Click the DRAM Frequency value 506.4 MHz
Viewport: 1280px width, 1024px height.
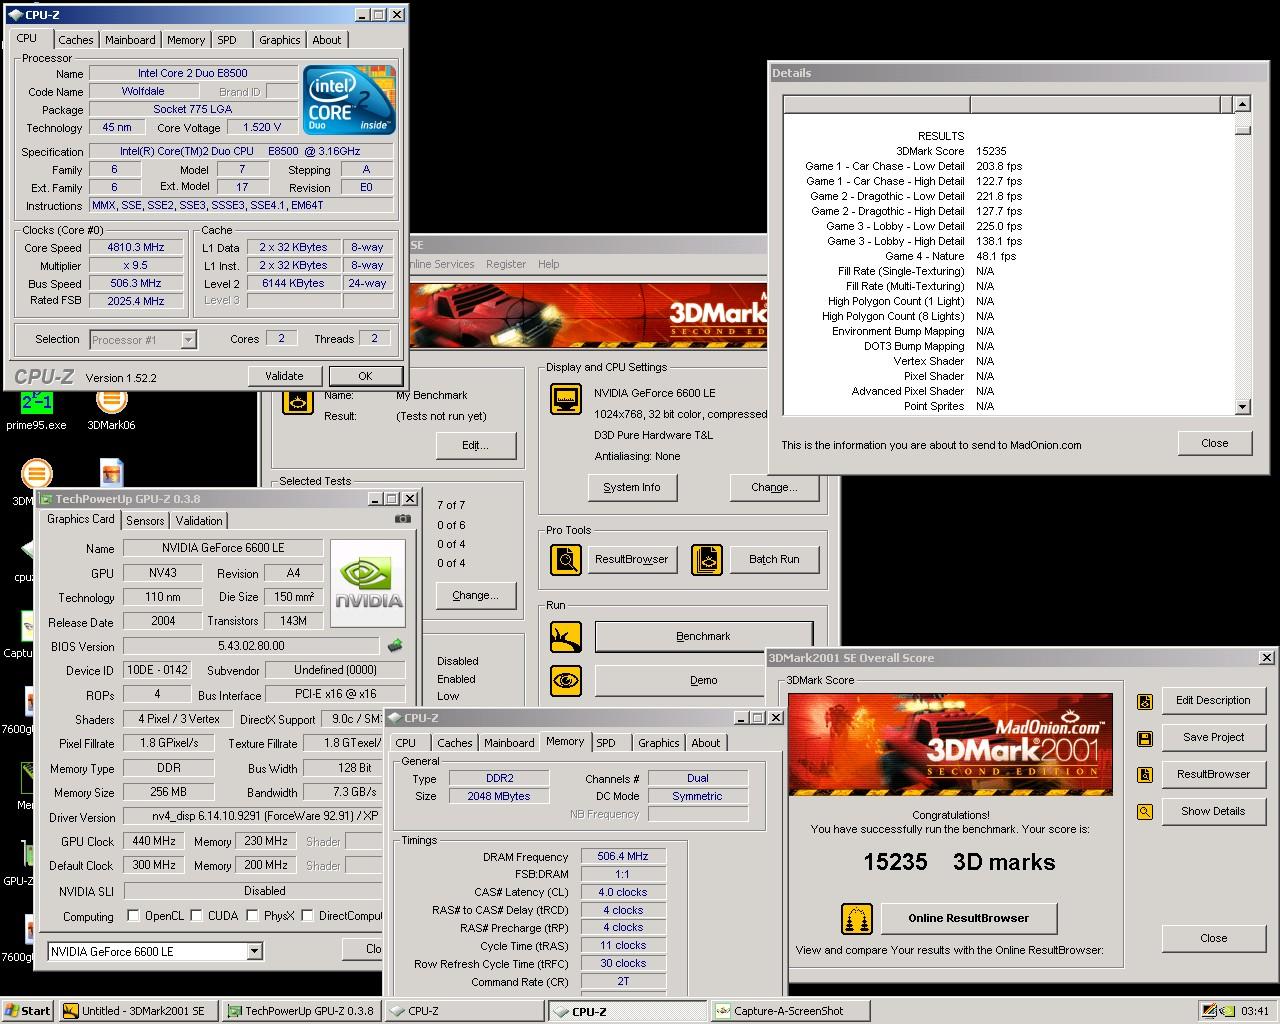tap(623, 856)
